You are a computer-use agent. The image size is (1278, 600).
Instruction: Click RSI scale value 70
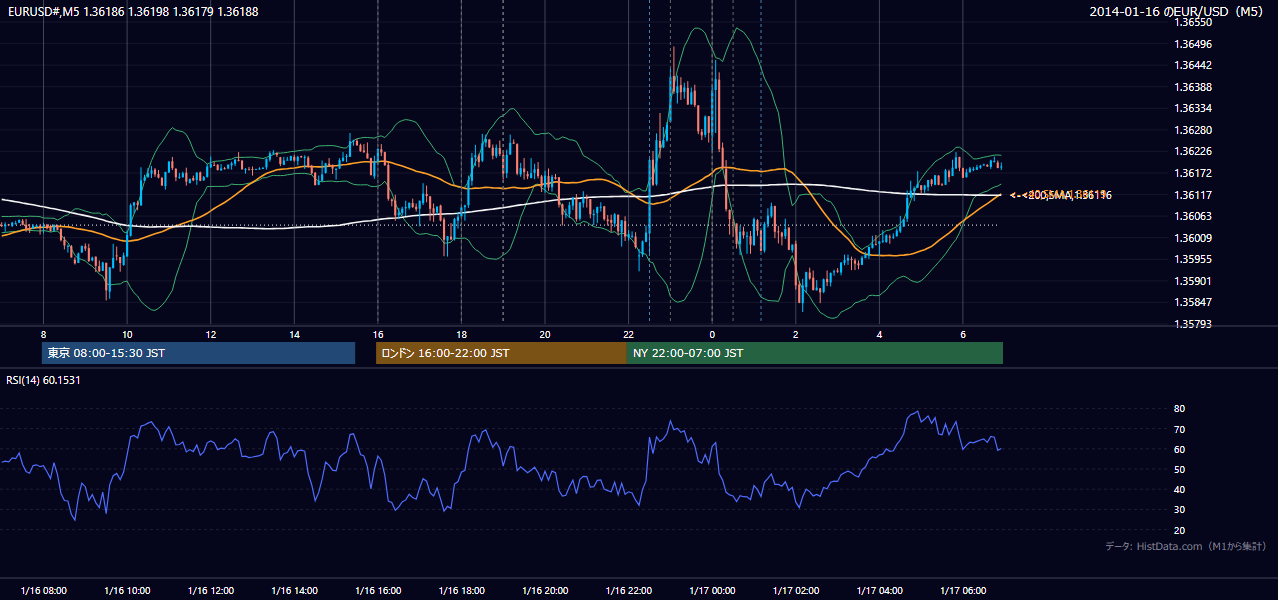tap(1179, 429)
